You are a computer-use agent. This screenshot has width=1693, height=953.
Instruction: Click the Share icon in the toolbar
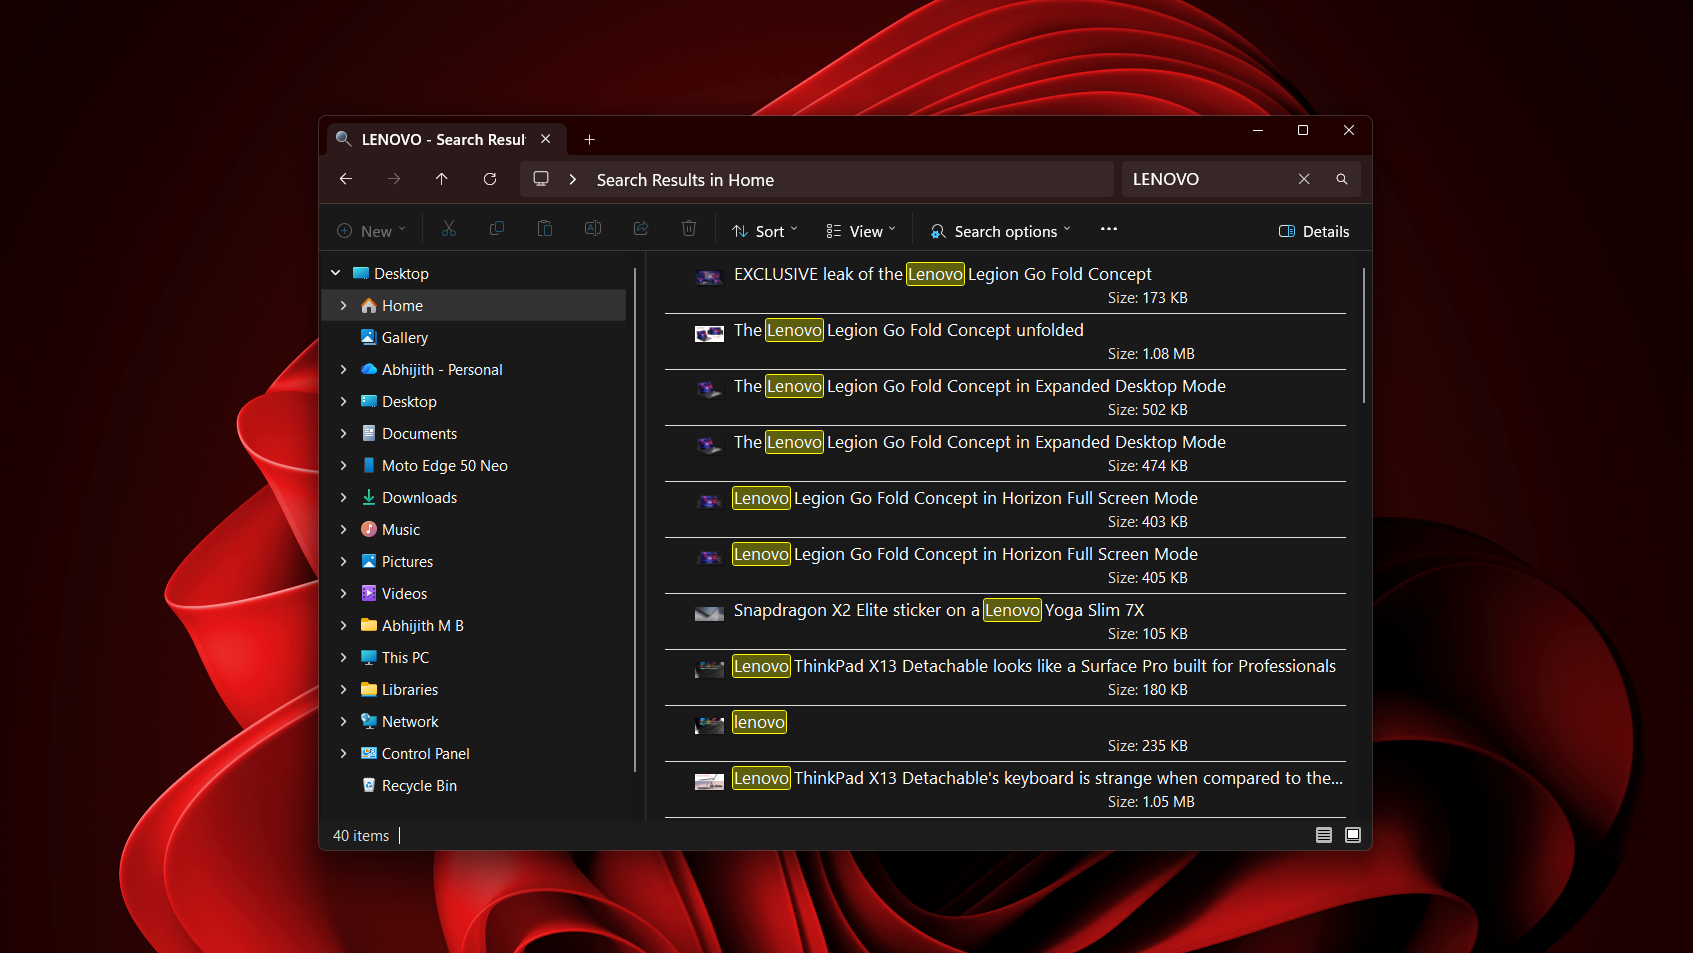[641, 228]
